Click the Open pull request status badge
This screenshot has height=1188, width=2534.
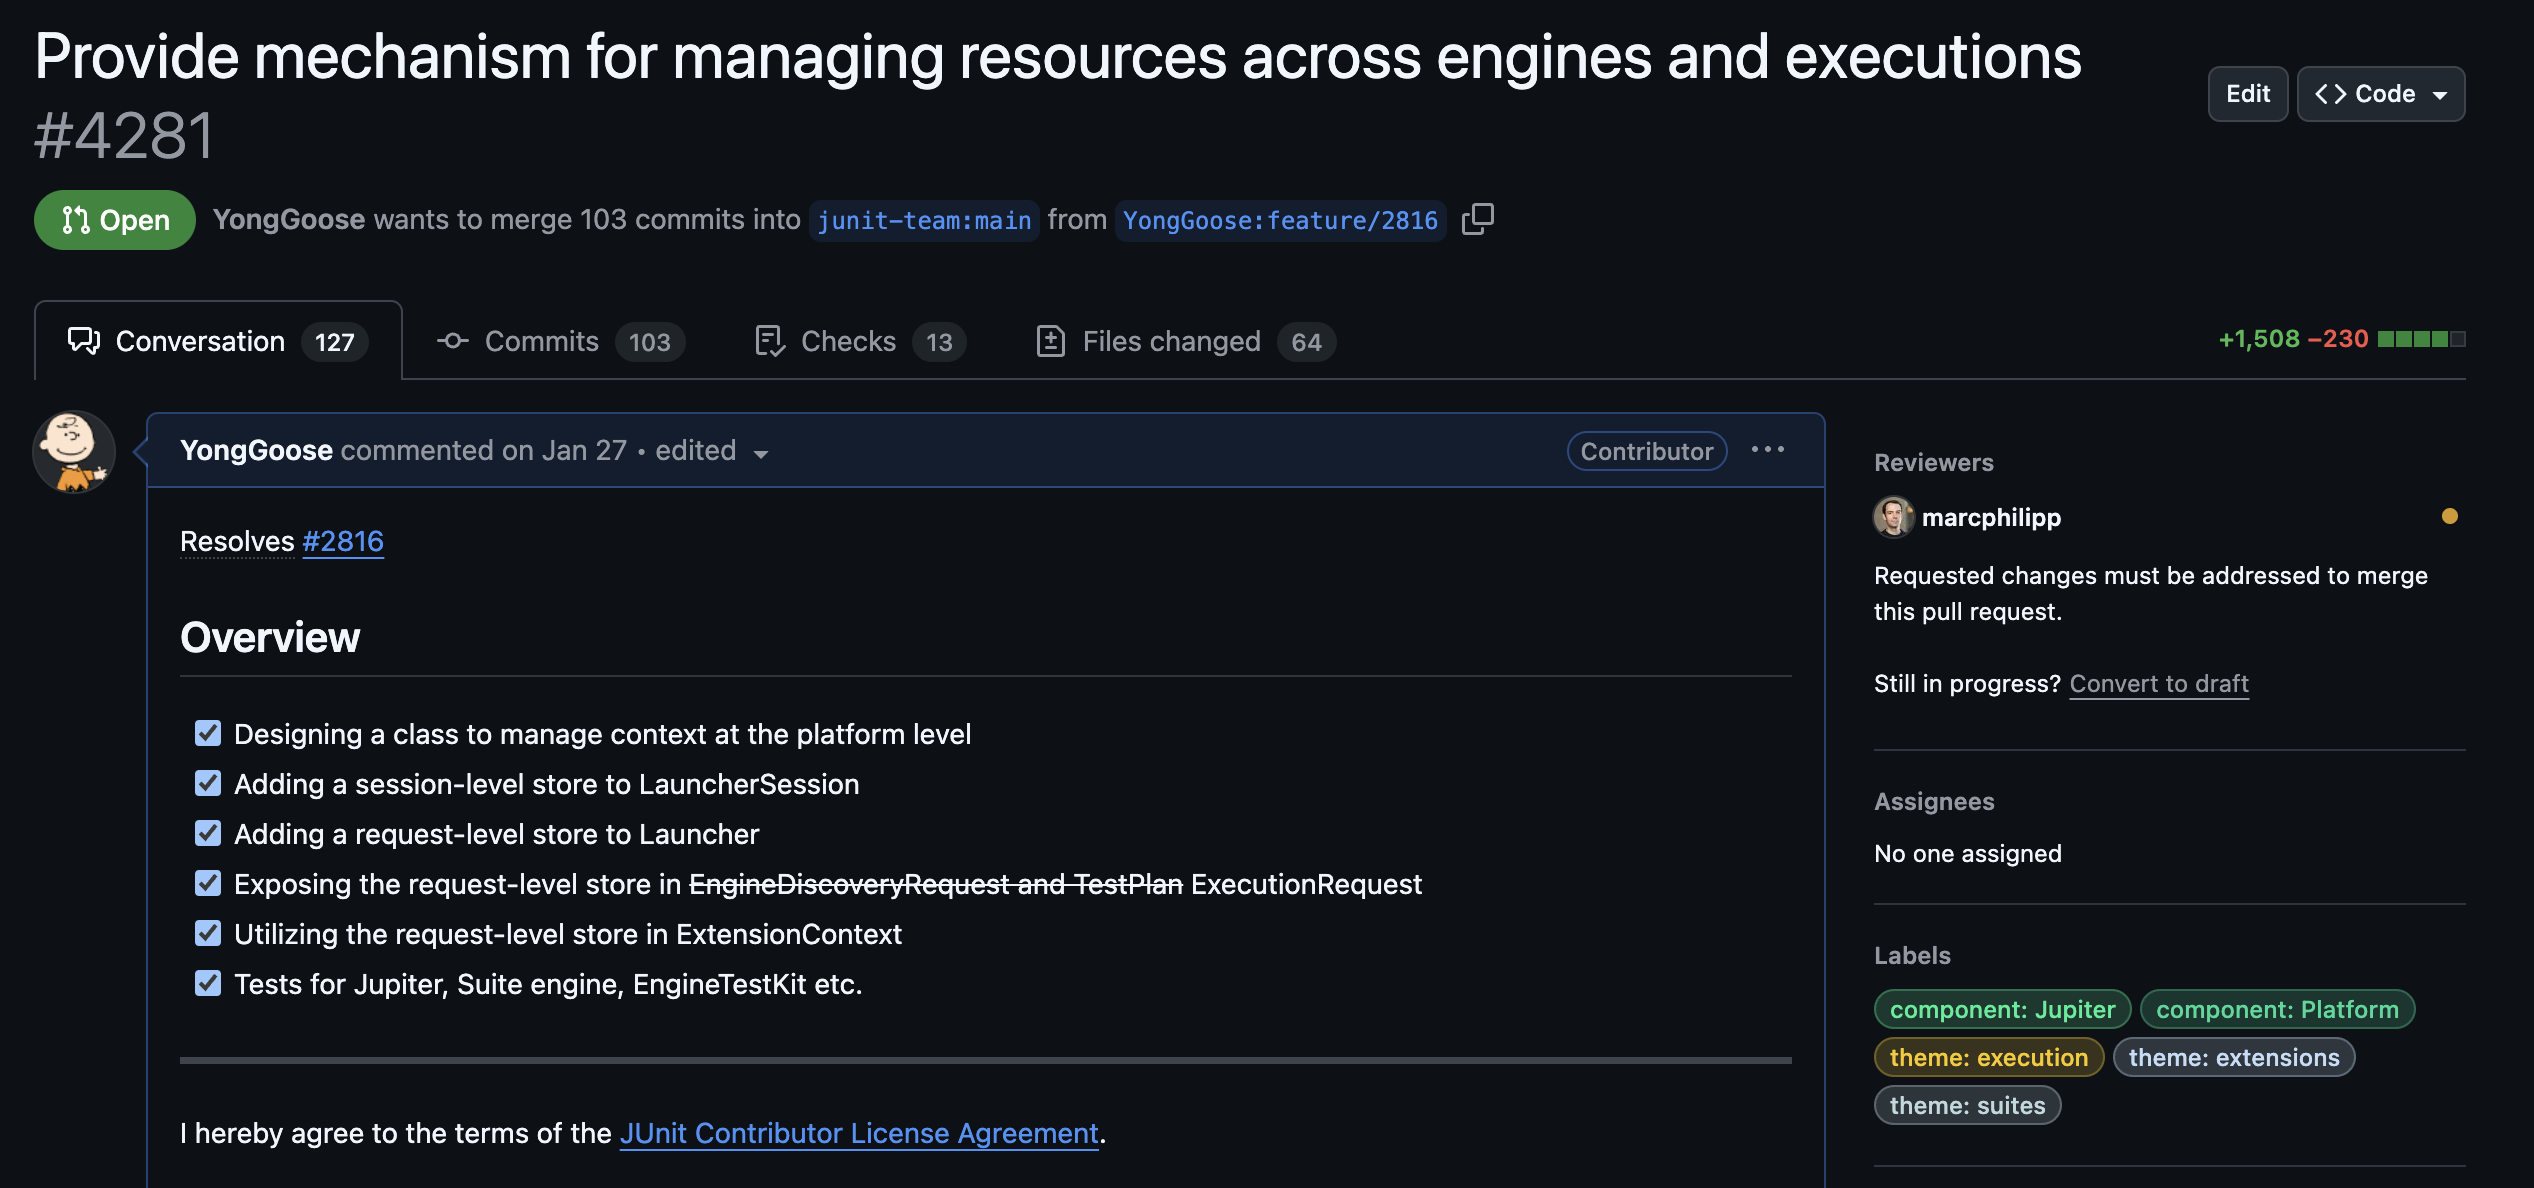pyautogui.click(x=115, y=220)
